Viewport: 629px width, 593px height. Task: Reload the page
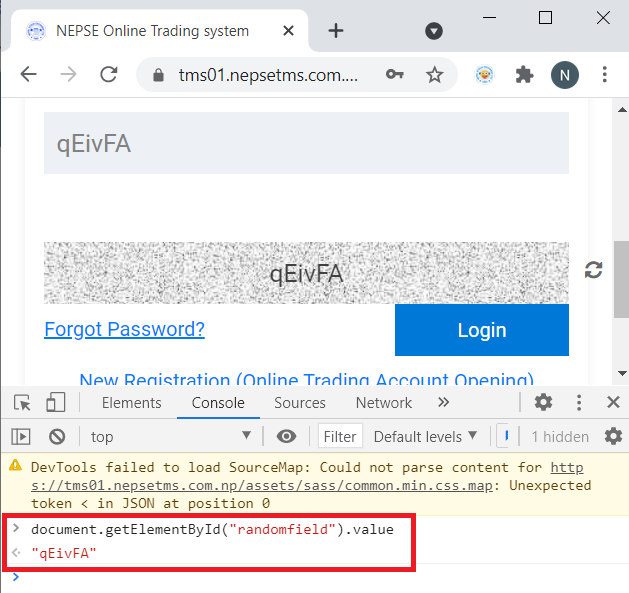(109, 75)
